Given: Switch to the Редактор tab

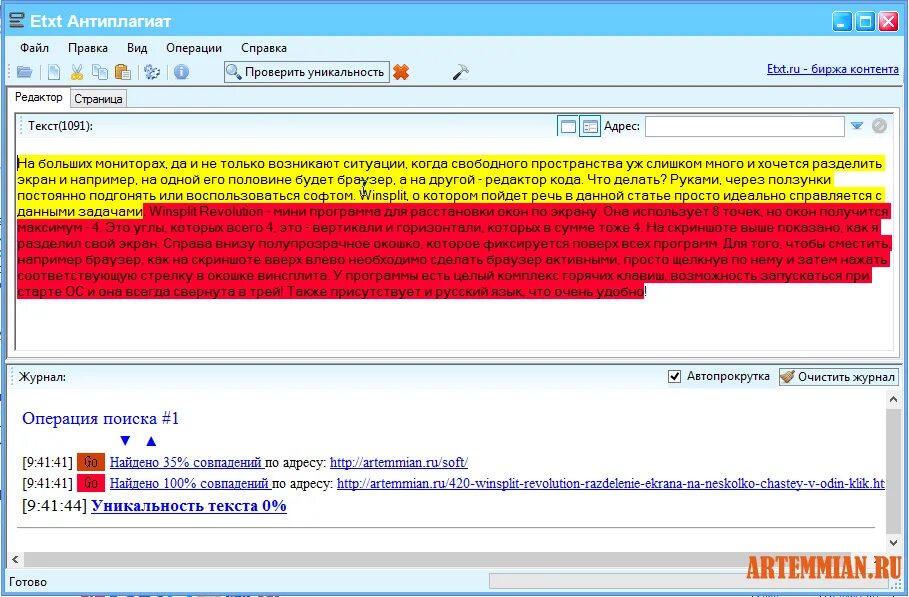Looking at the screenshot, I should 39,97.
